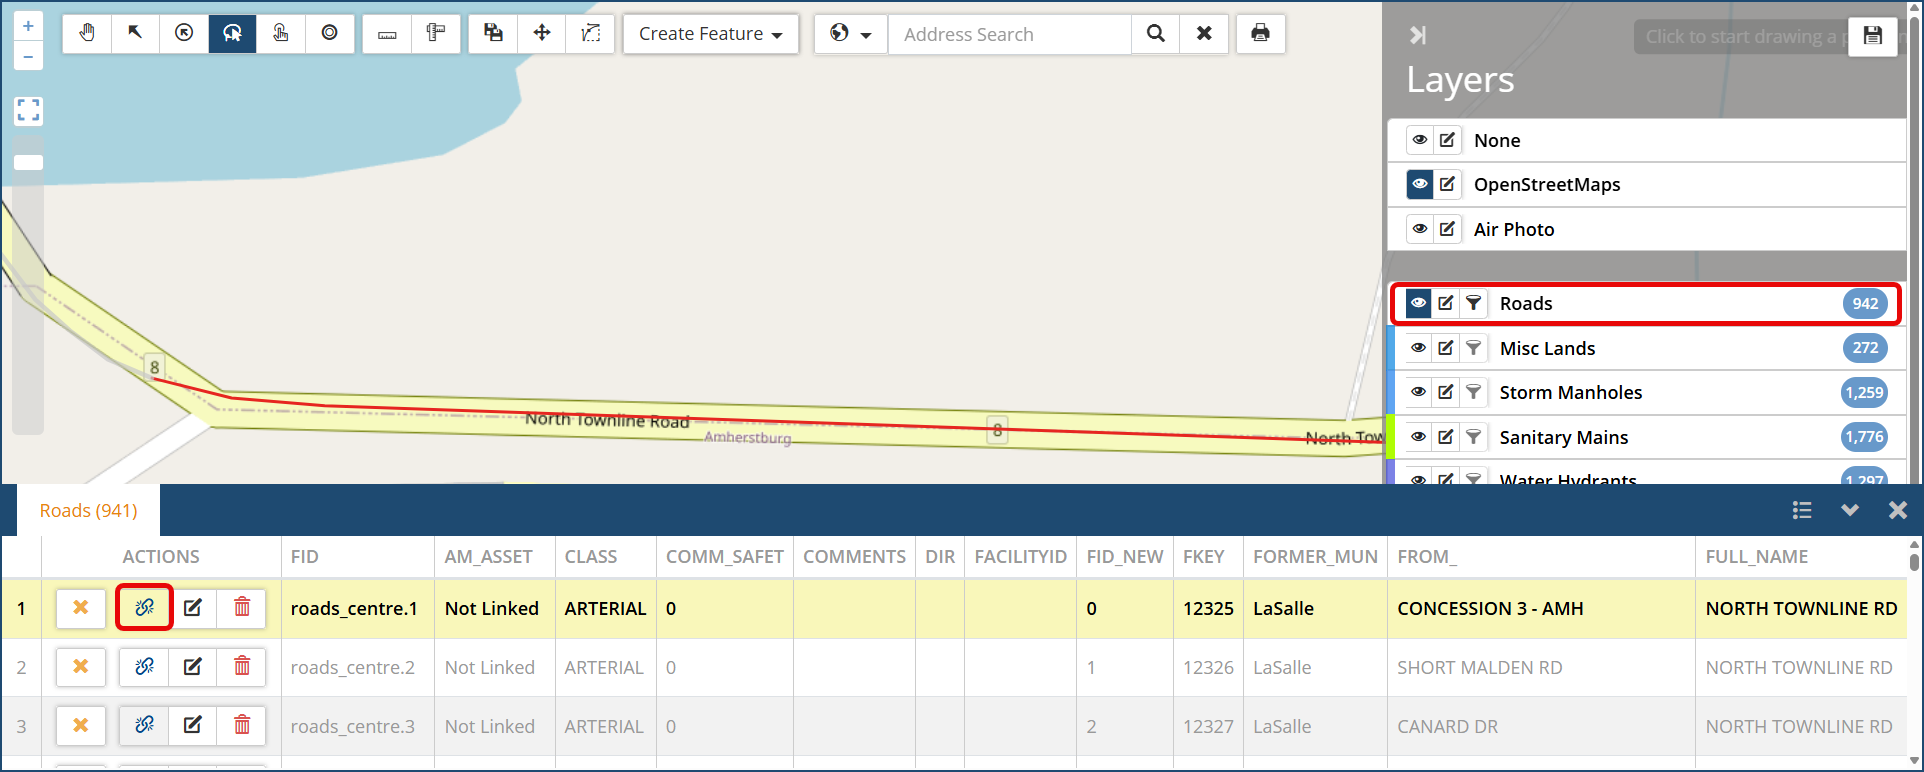The height and width of the screenshot is (772, 1924).
Task: Edit the roads_centre.3 row
Action: click(x=193, y=725)
